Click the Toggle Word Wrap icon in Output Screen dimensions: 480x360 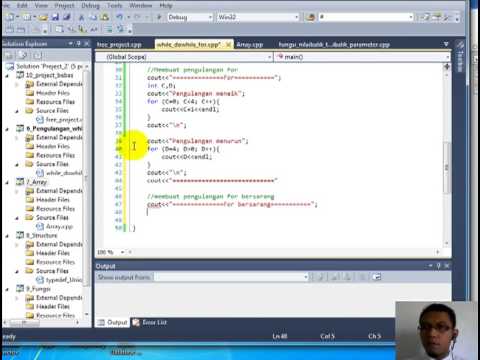(377, 277)
